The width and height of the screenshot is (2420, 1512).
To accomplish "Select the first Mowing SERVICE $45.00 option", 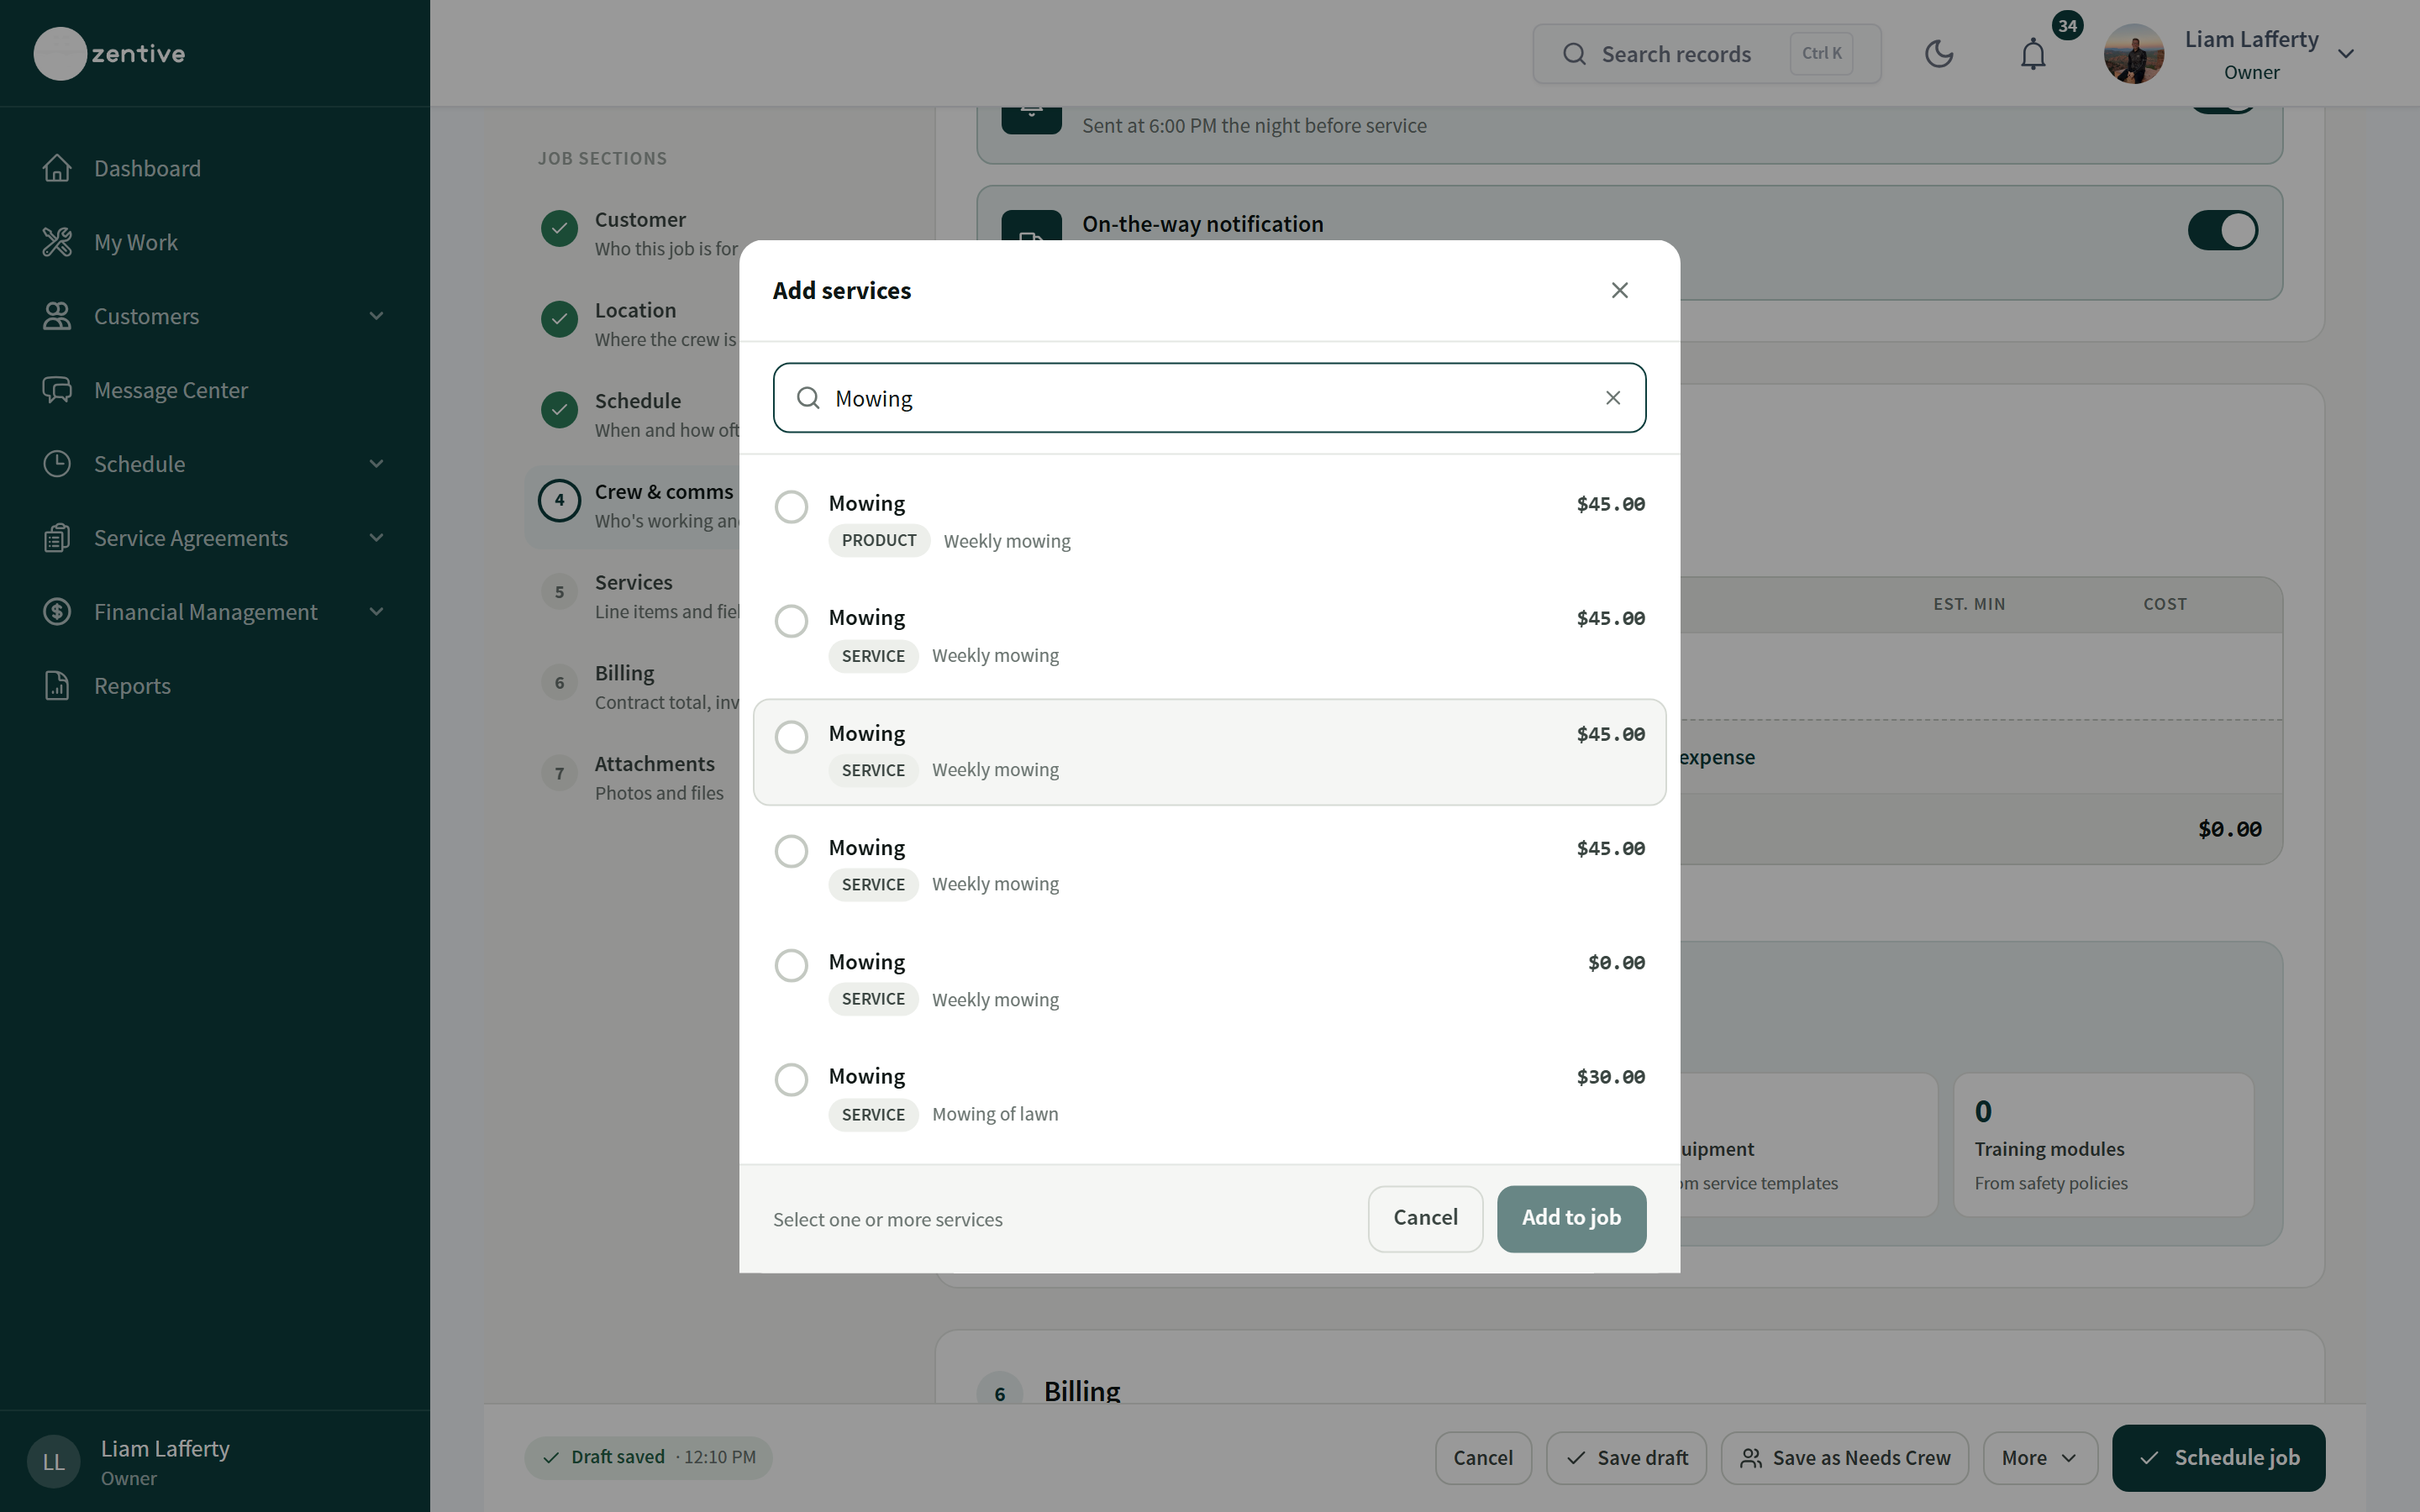I will [x=791, y=621].
